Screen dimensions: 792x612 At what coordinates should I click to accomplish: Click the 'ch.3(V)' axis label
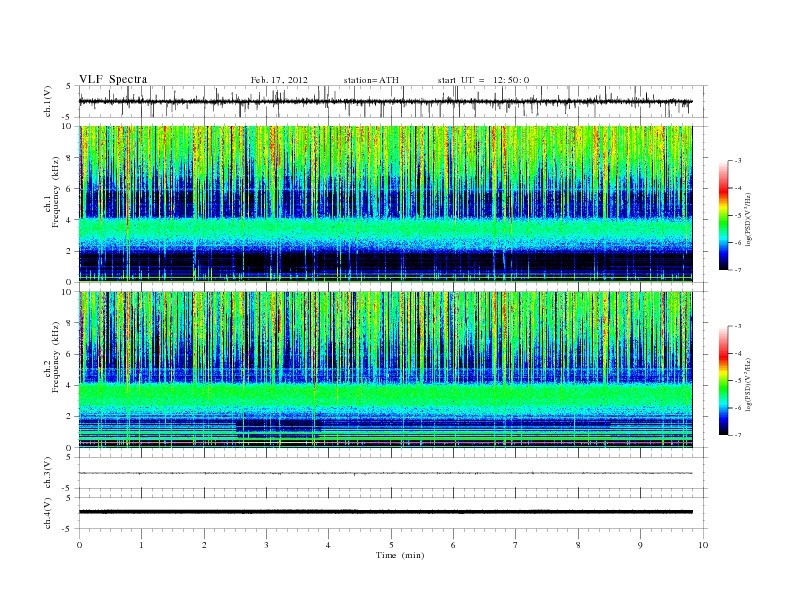[x=48, y=473]
